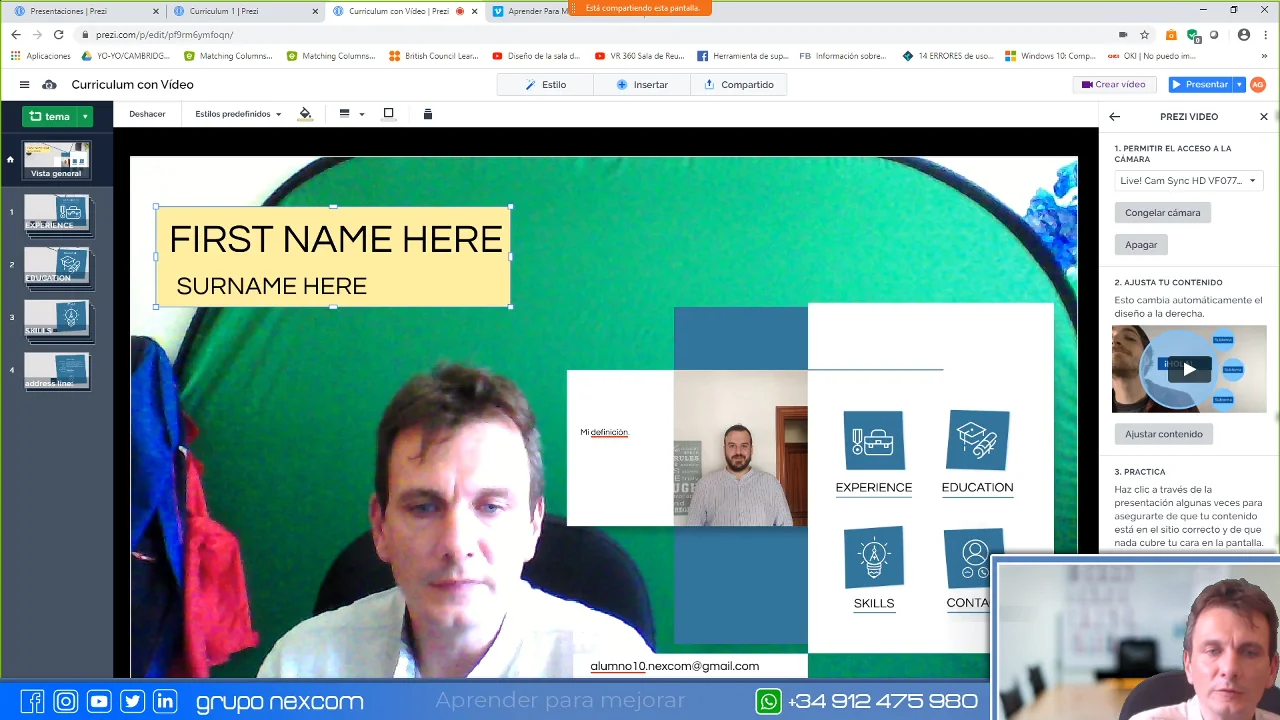The width and height of the screenshot is (1280, 720).
Task: Delete selection with the trash icon
Action: (x=428, y=114)
